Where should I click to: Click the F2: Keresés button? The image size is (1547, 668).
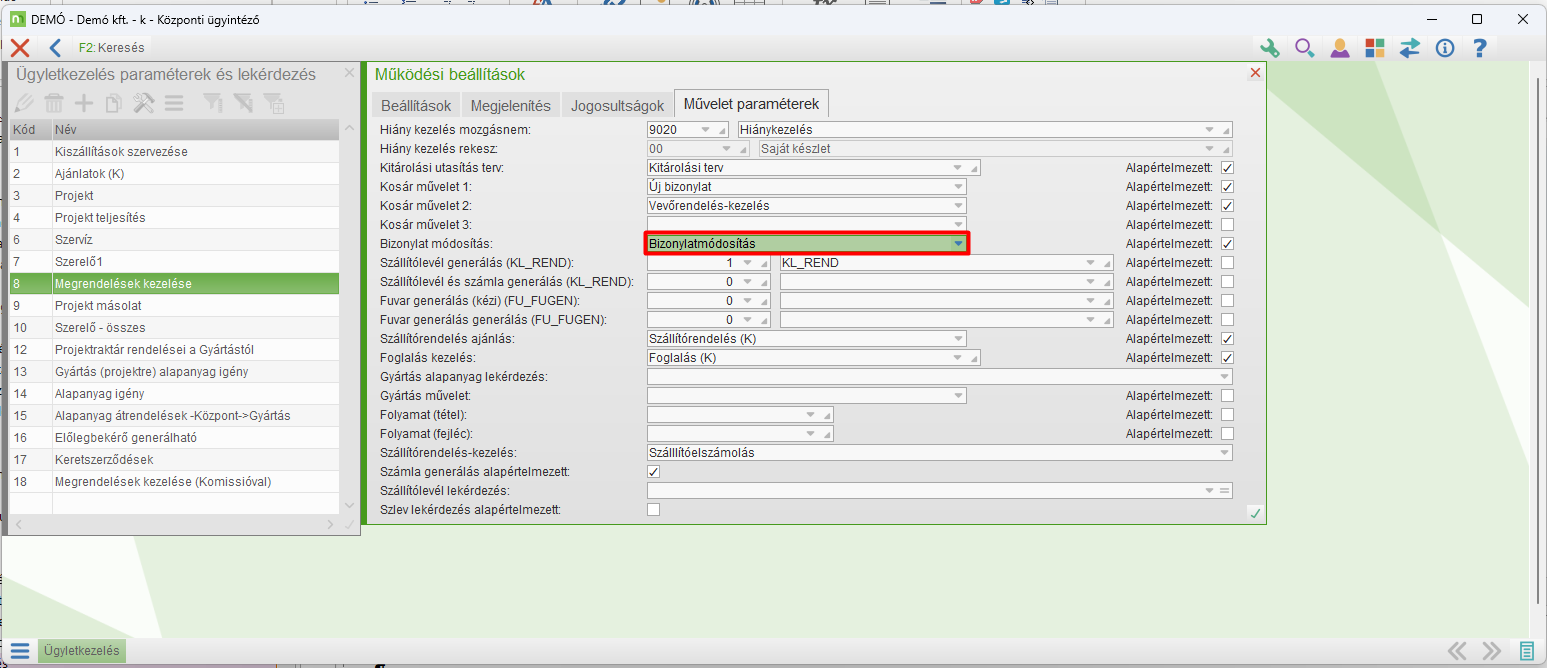[111, 47]
